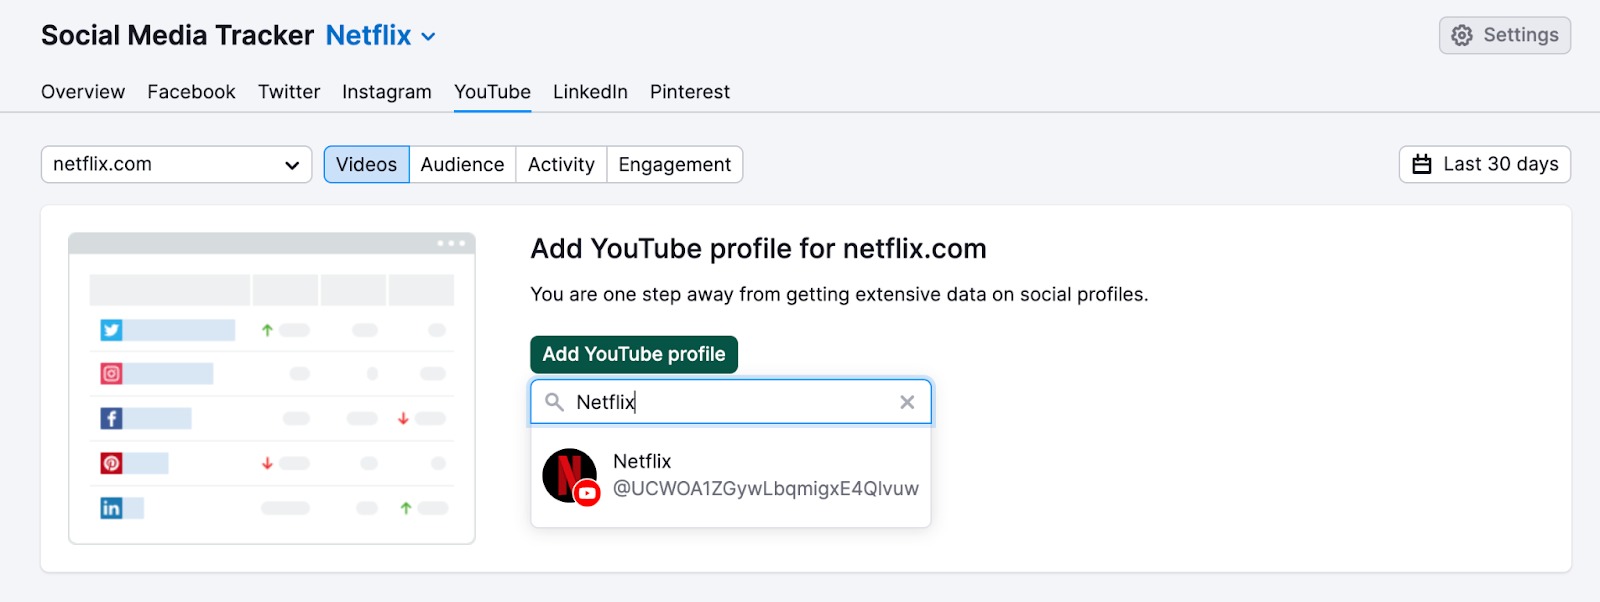Click the Add YouTube profile button
The width and height of the screenshot is (1600, 602).
[634, 354]
